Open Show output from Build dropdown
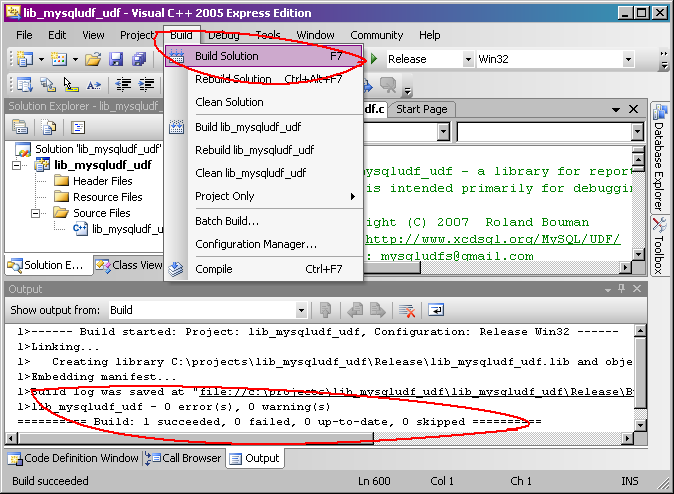 [301, 310]
